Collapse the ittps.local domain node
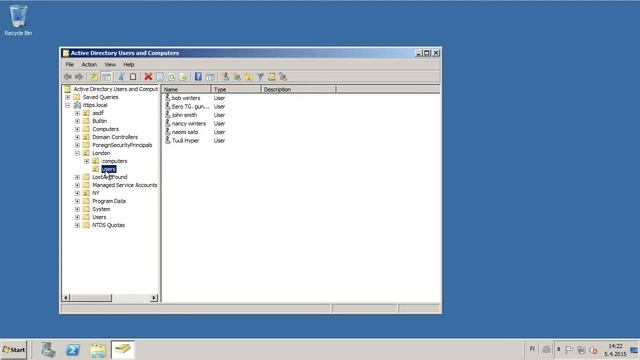 click(68, 105)
